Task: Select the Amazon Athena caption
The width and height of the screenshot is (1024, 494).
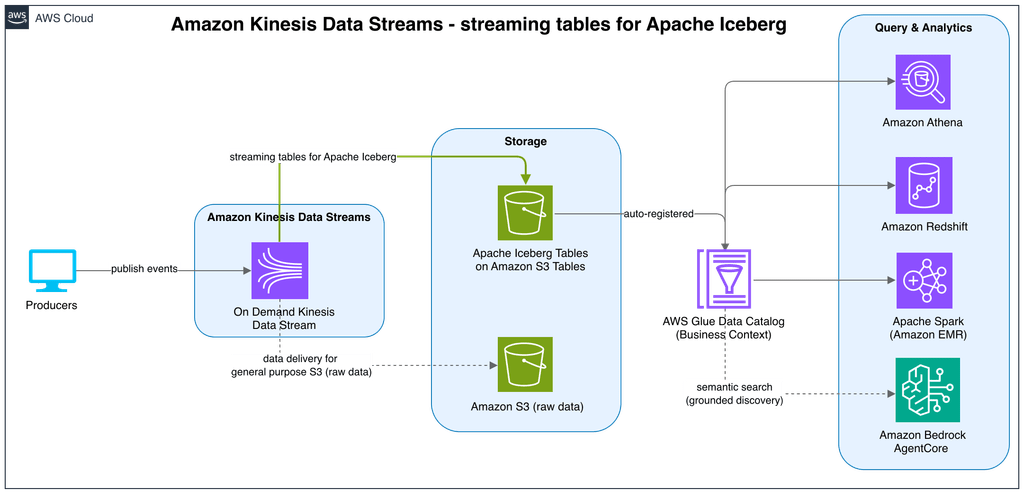Action: tap(923, 122)
